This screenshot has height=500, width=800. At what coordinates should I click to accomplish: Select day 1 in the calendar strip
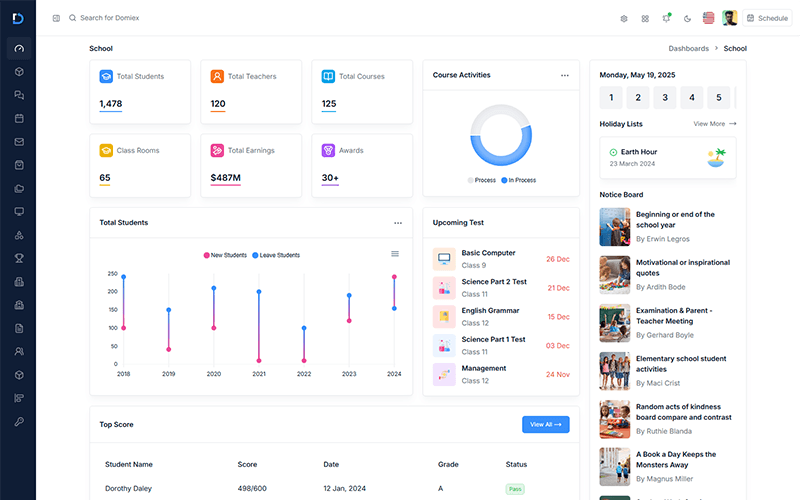pyautogui.click(x=611, y=97)
